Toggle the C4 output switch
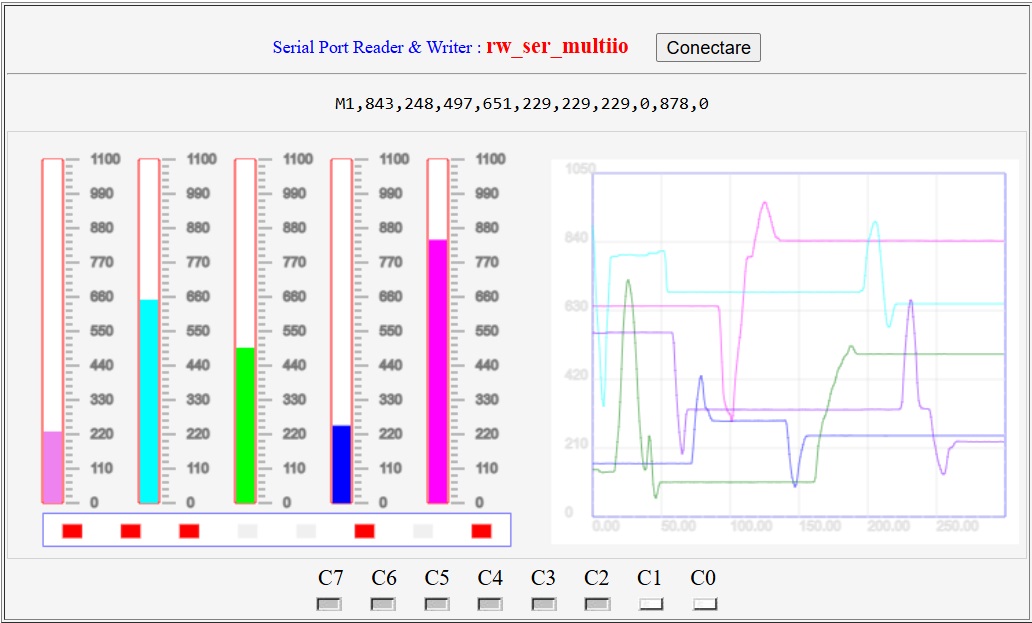 489,604
